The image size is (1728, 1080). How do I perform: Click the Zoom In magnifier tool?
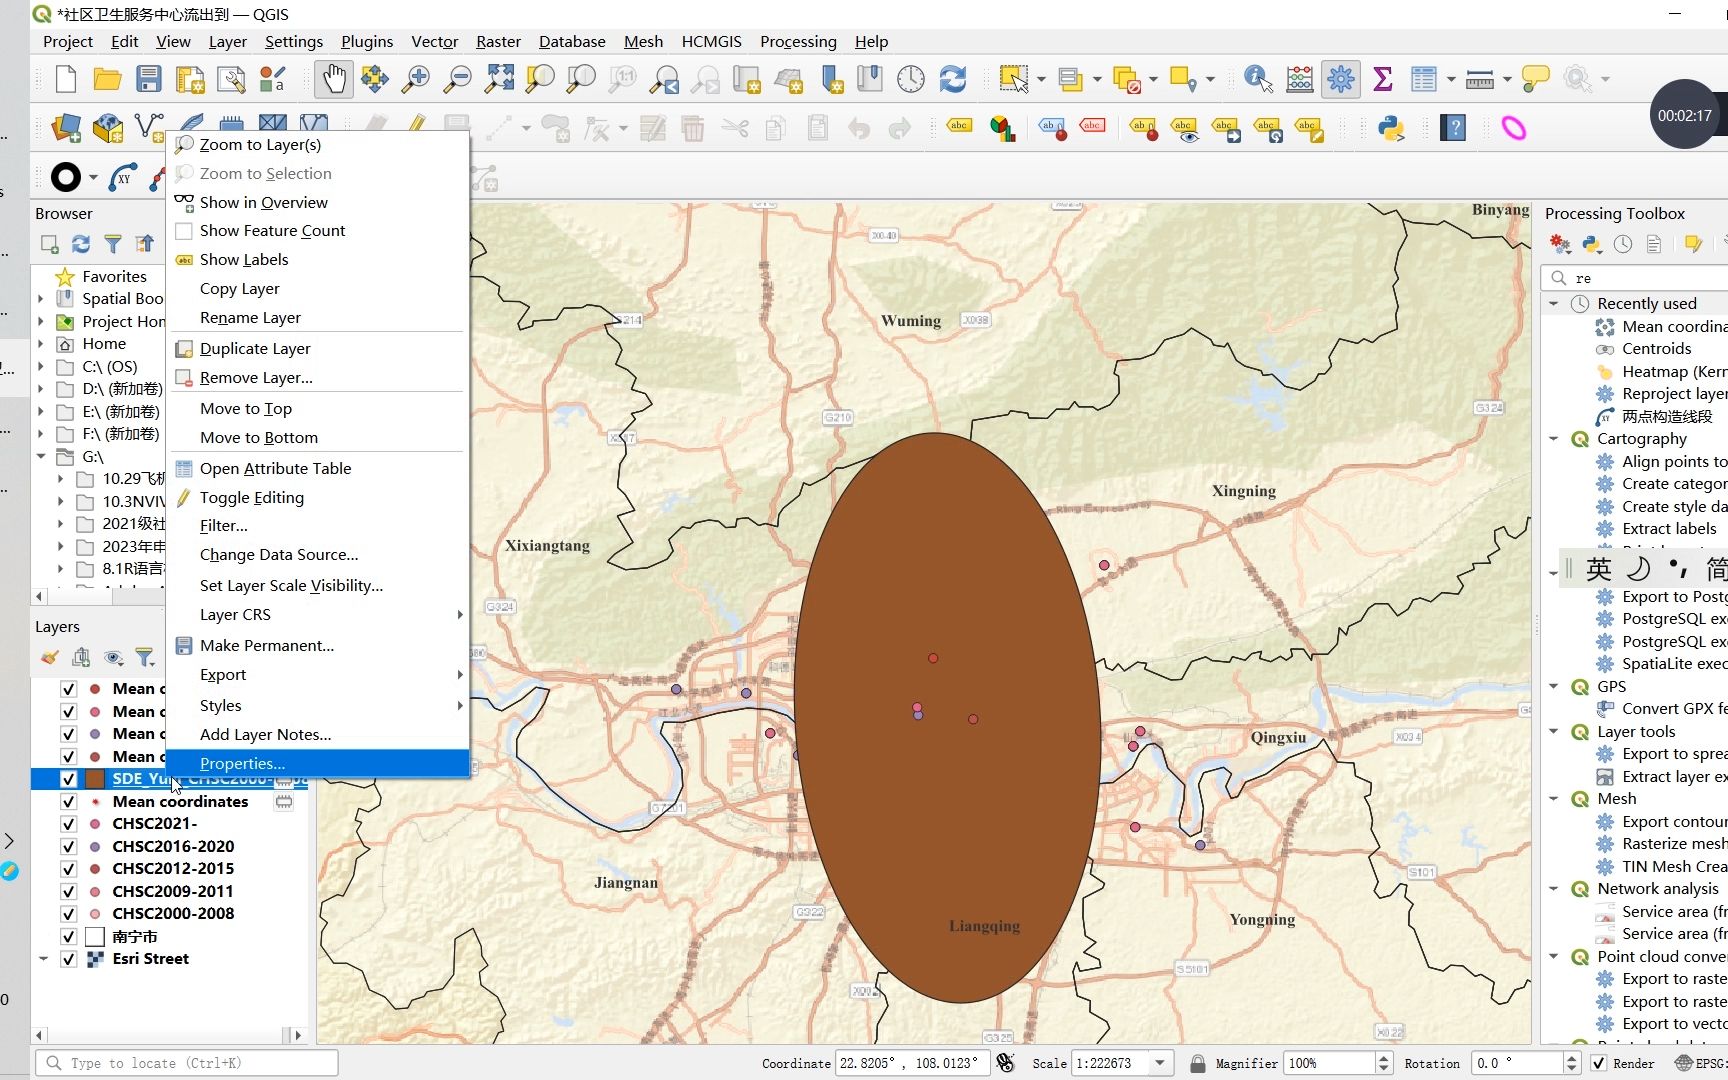[x=415, y=79]
